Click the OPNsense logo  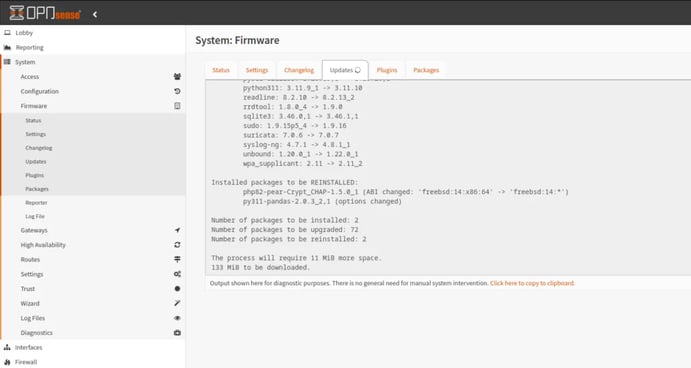tap(45, 13)
